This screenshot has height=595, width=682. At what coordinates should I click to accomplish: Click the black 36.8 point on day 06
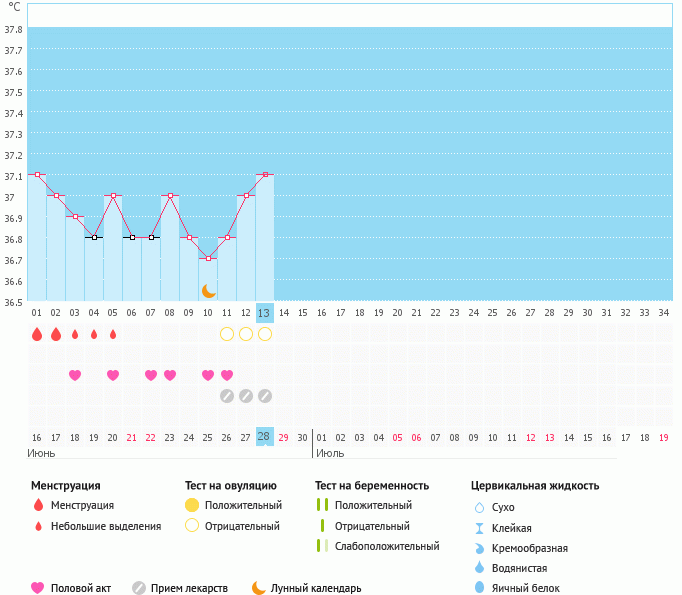tap(133, 237)
